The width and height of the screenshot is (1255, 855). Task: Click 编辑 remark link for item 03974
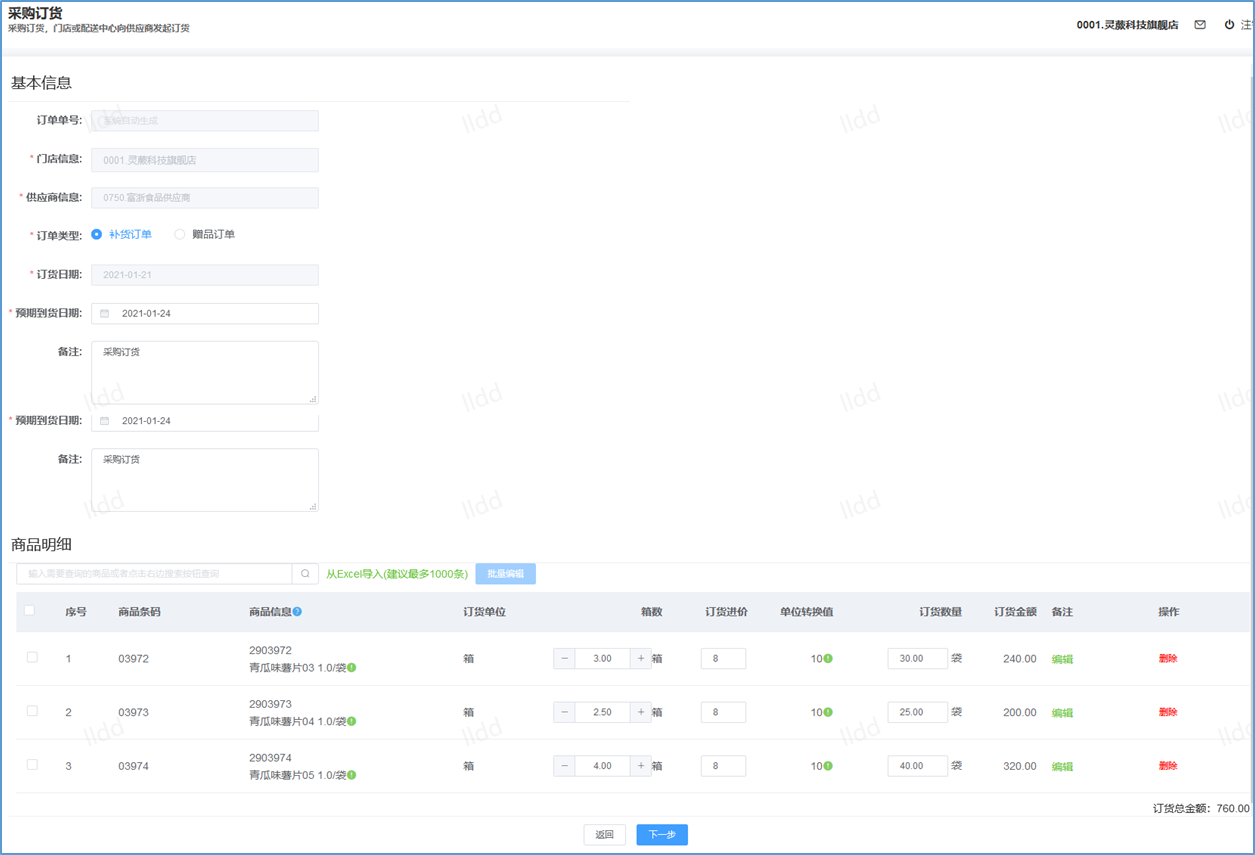1062,767
